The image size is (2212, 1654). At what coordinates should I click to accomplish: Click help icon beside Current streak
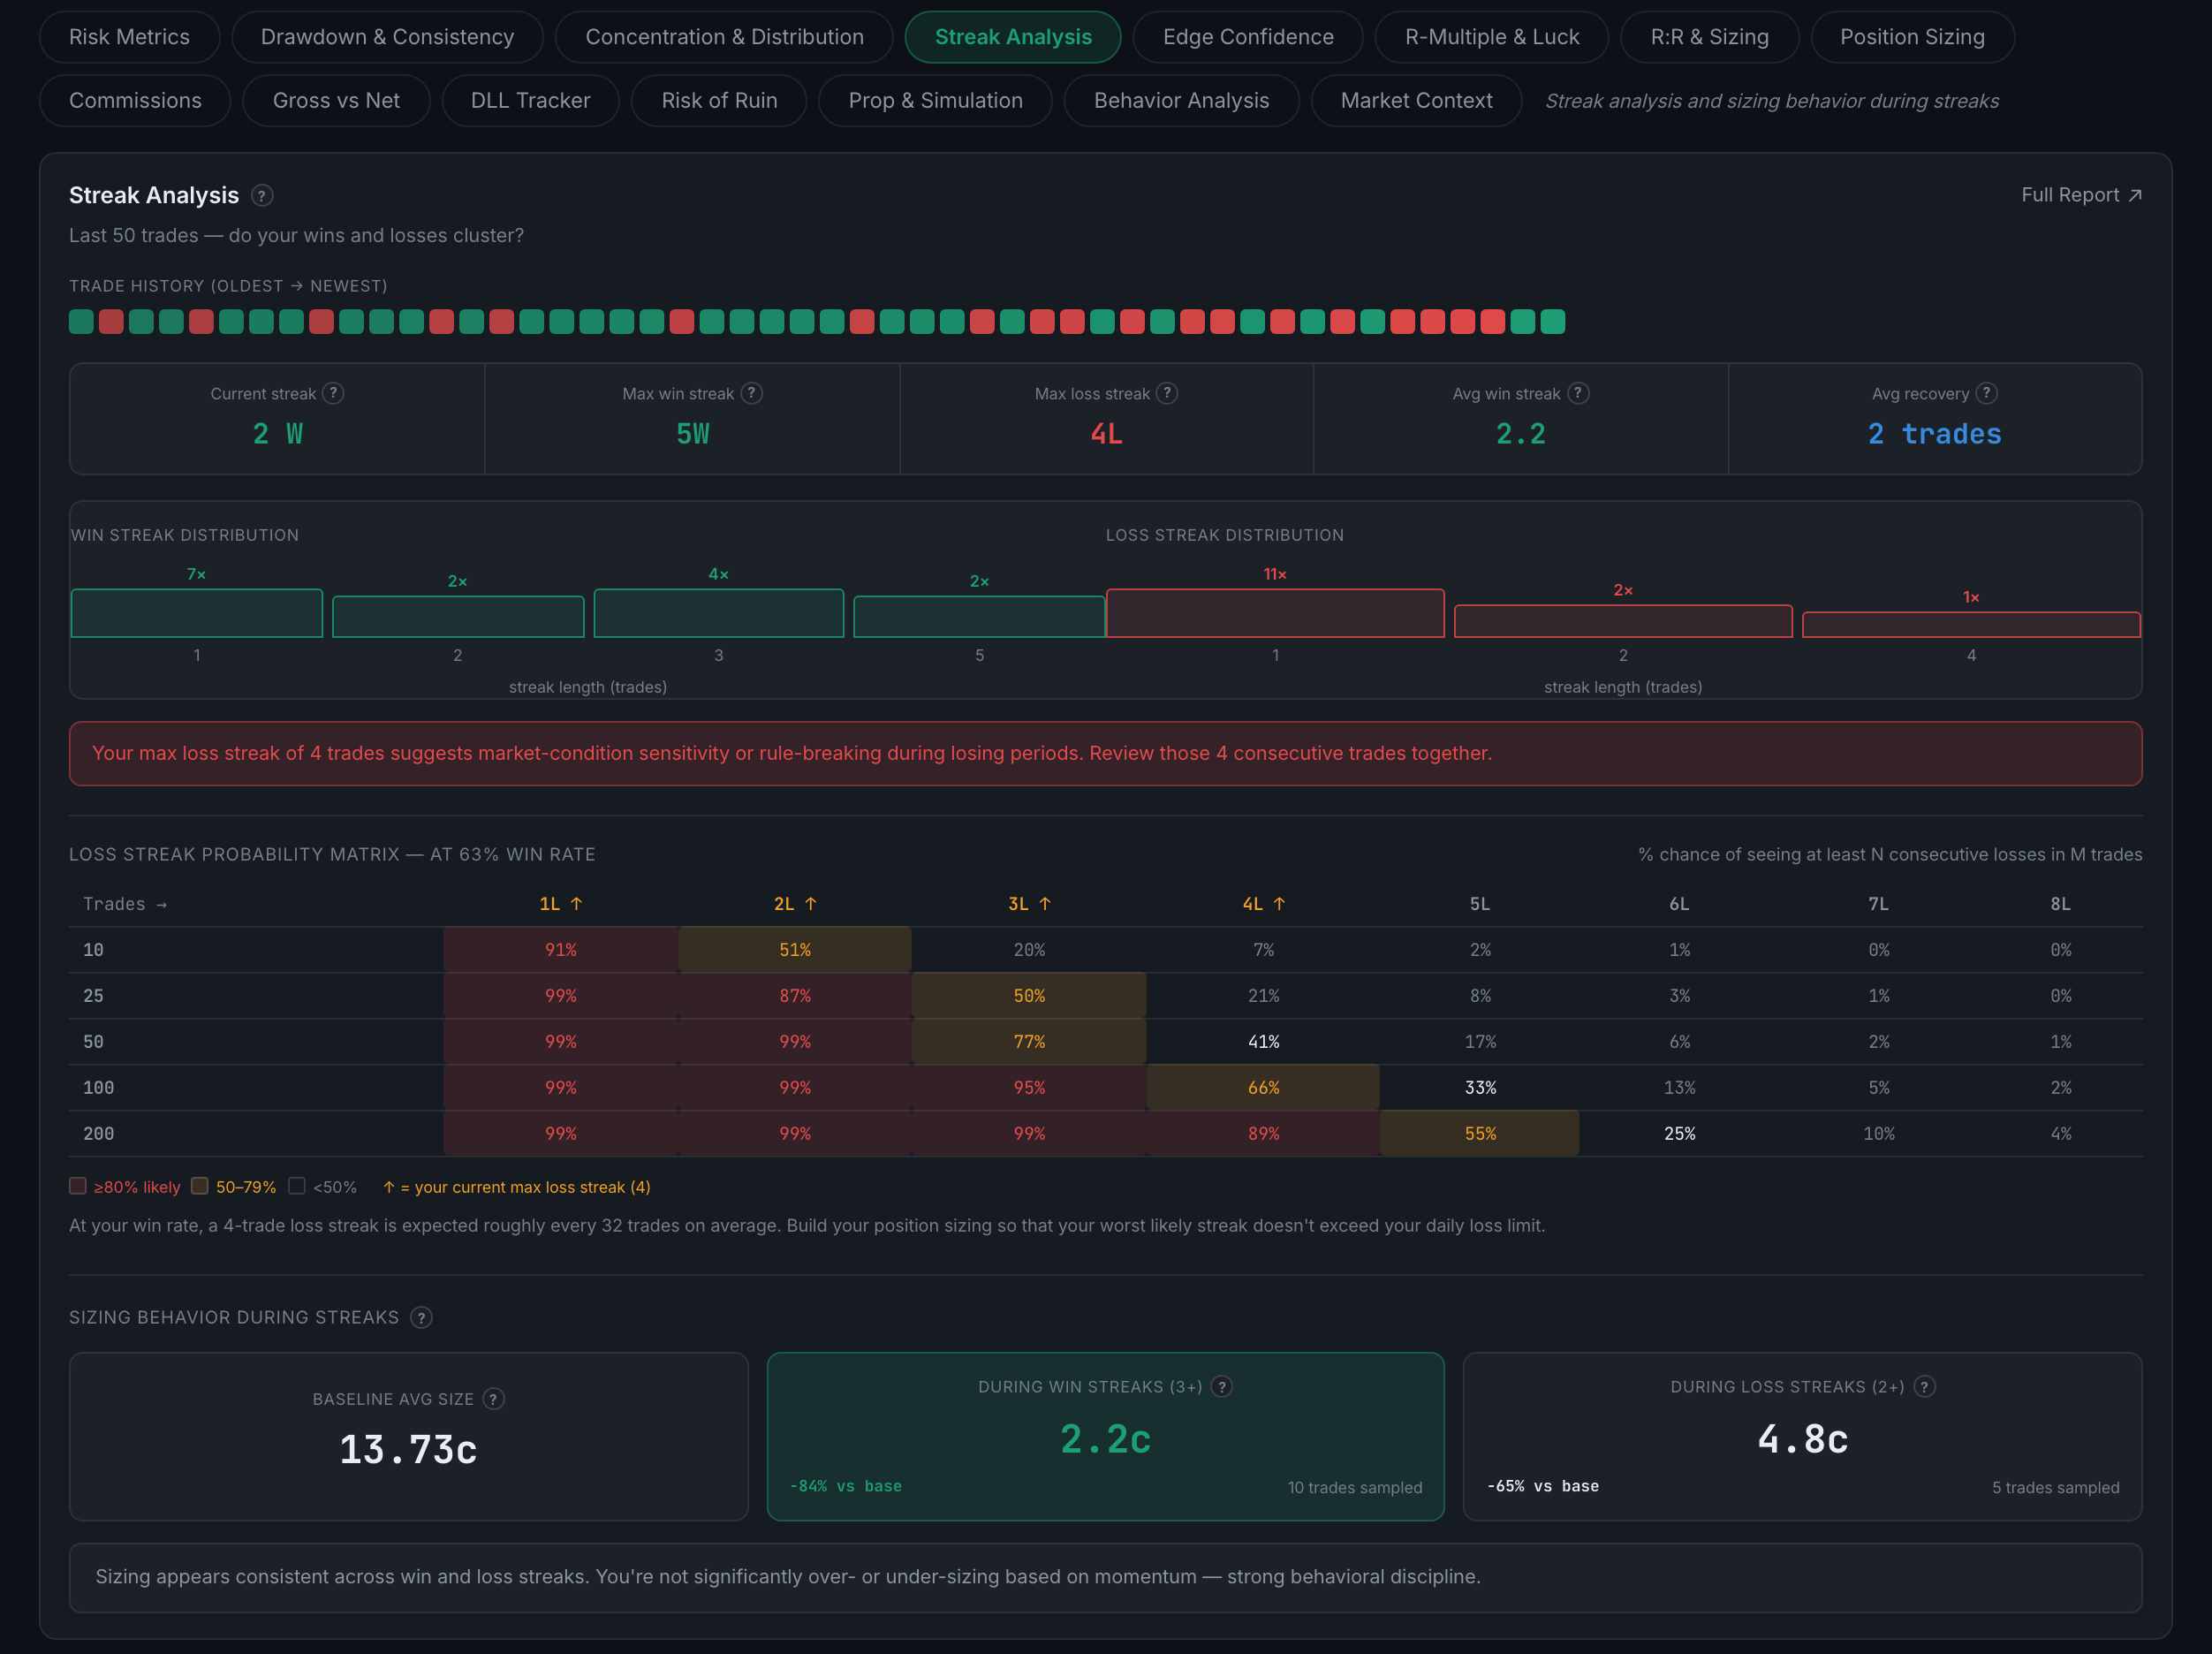pos(334,393)
